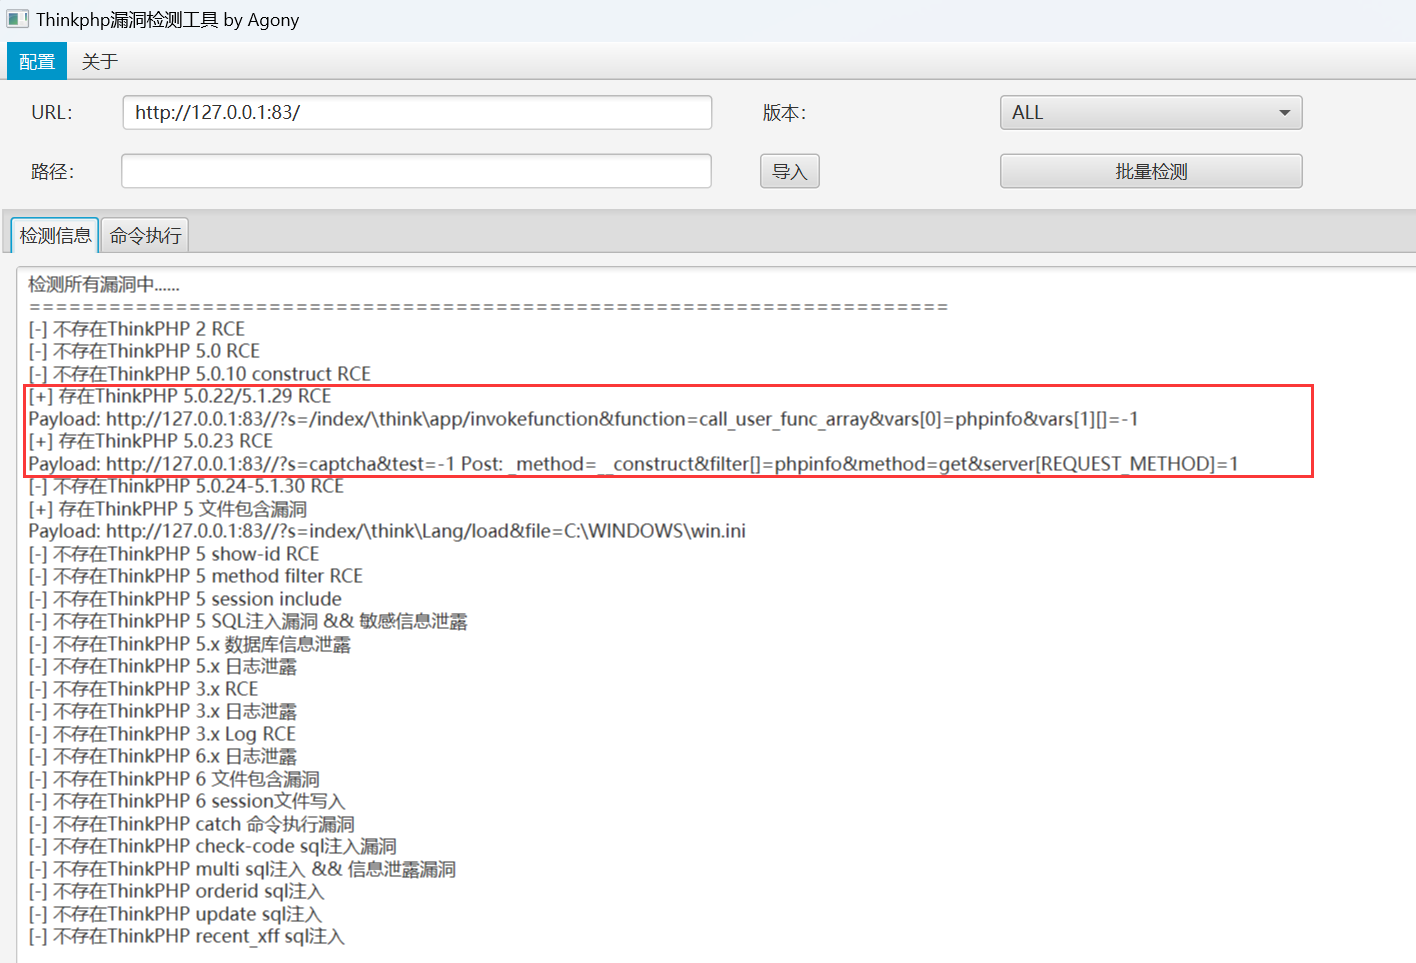Click the ThinkPHP 3.x Log RCE line
The width and height of the screenshot is (1416, 963).
point(162,734)
